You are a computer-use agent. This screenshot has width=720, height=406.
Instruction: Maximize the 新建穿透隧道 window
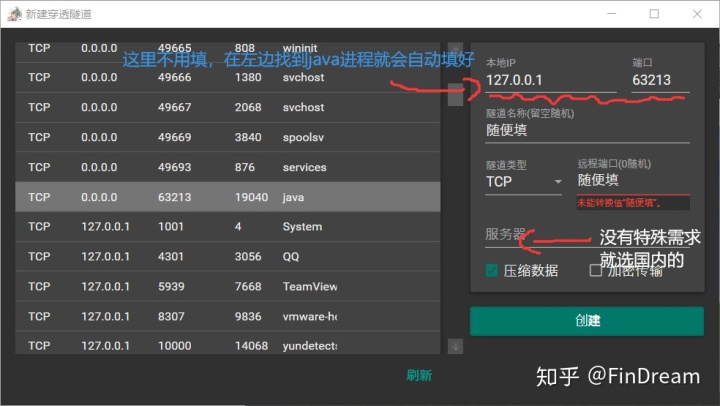[654, 14]
